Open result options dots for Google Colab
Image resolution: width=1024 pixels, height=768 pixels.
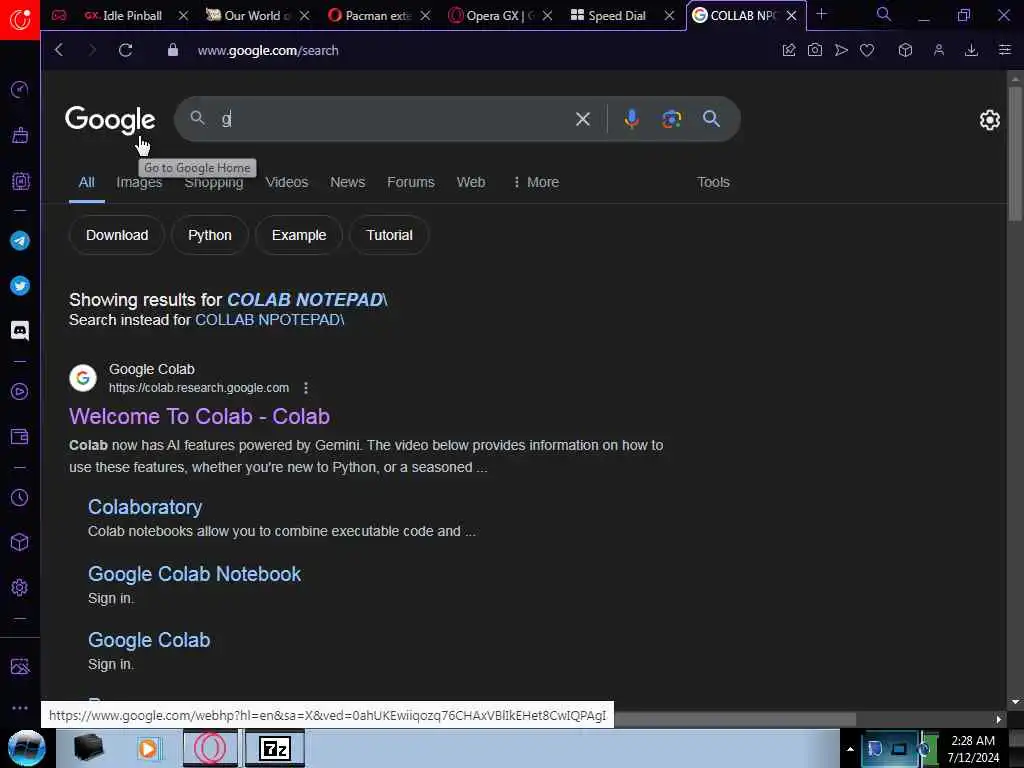306,388
